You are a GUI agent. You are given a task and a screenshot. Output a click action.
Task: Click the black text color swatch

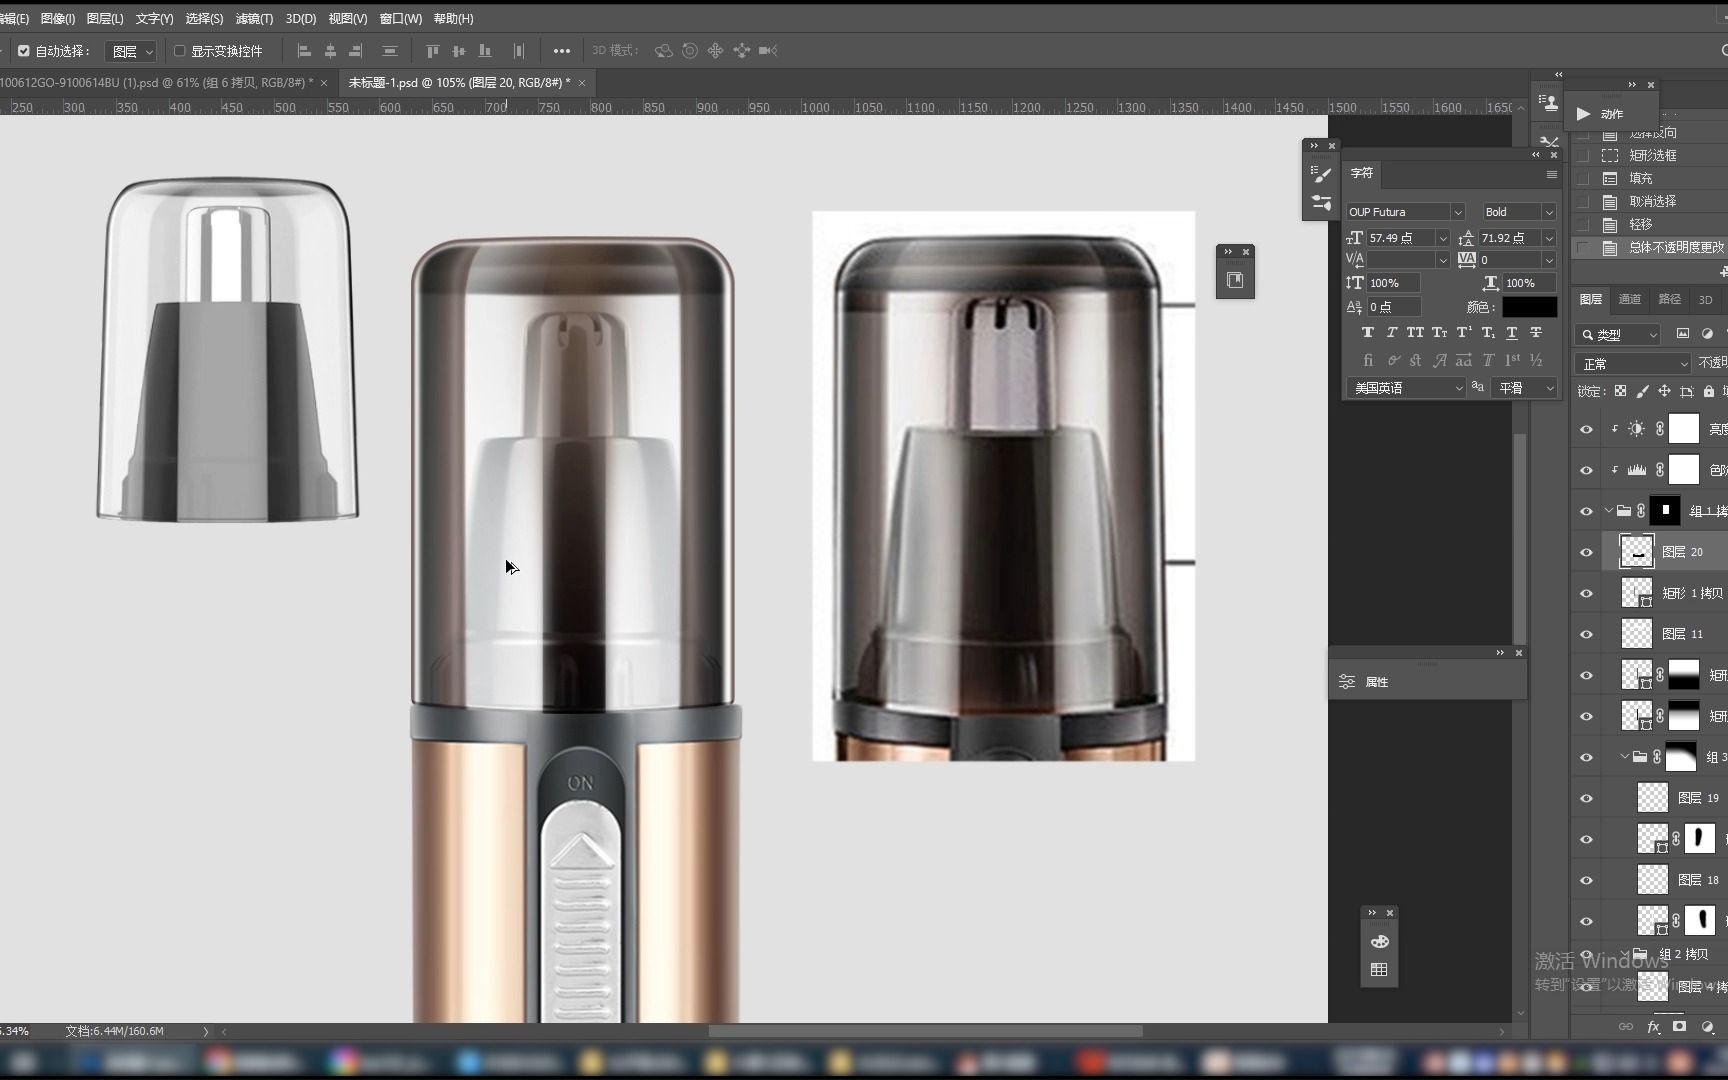[x=1529, y=307]
